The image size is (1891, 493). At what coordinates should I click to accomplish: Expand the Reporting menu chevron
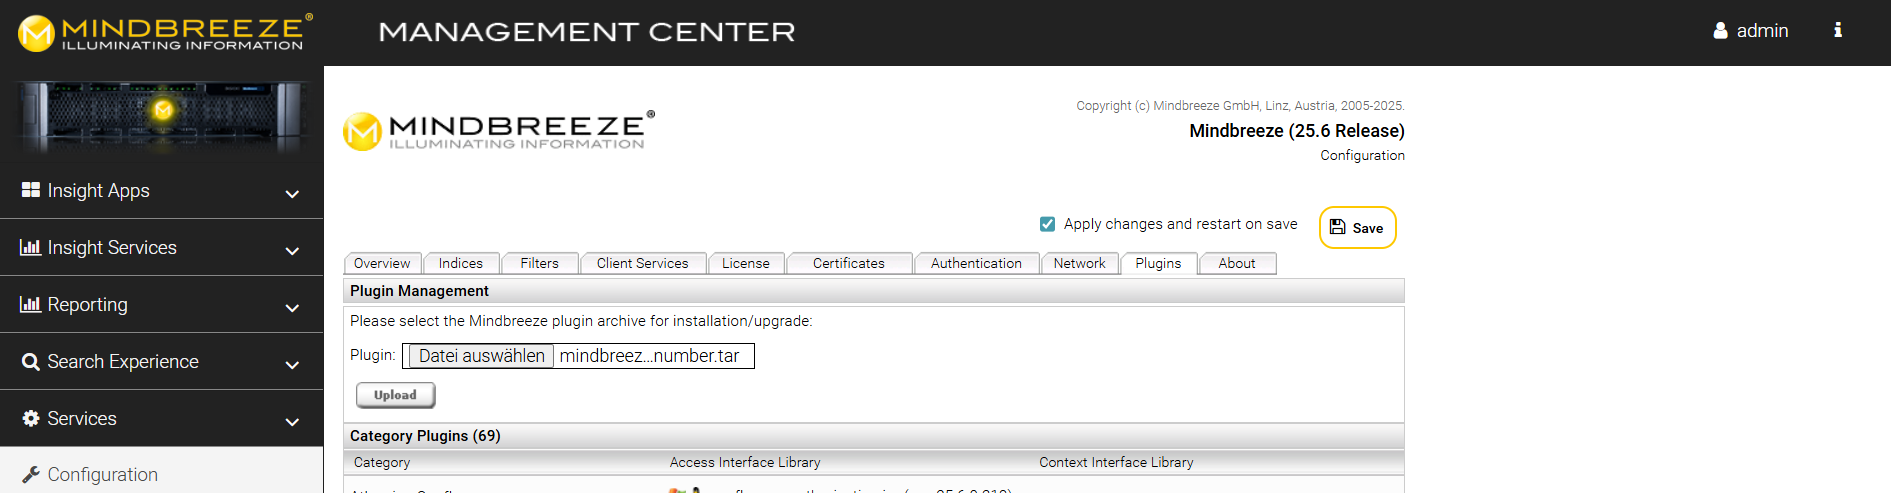292,308
